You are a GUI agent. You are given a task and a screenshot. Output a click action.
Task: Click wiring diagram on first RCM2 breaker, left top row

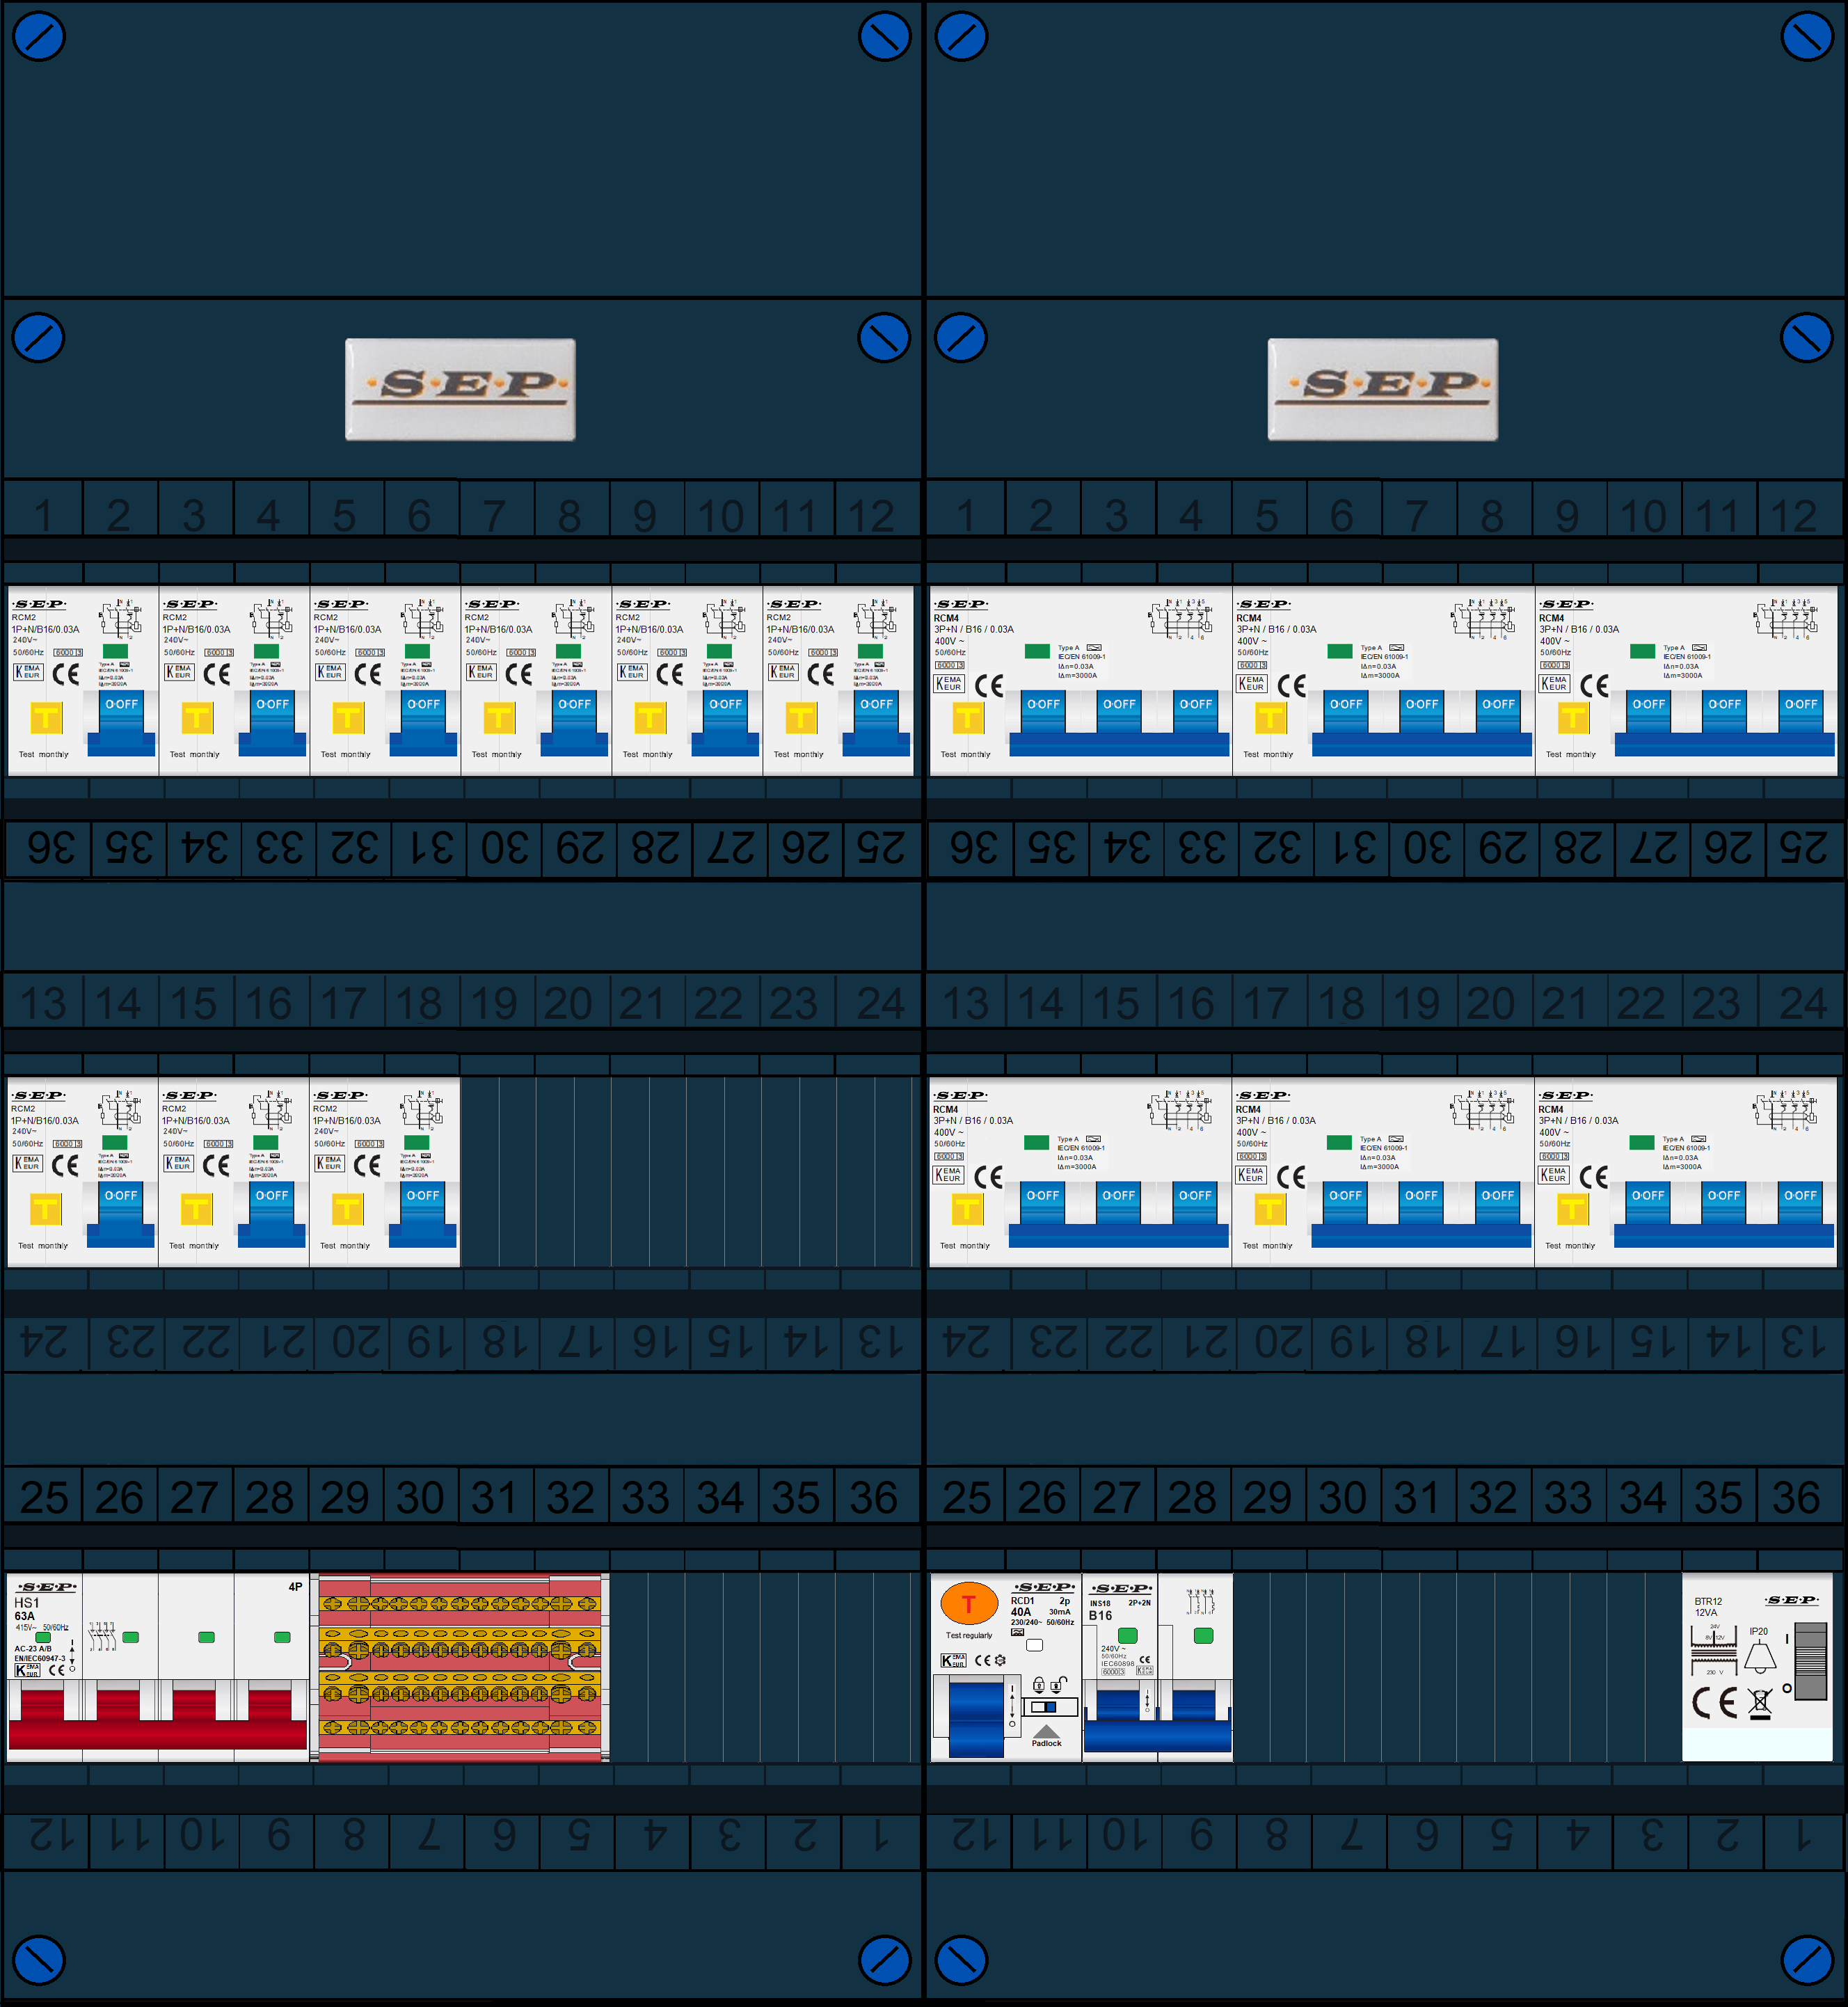click(121, 619)
